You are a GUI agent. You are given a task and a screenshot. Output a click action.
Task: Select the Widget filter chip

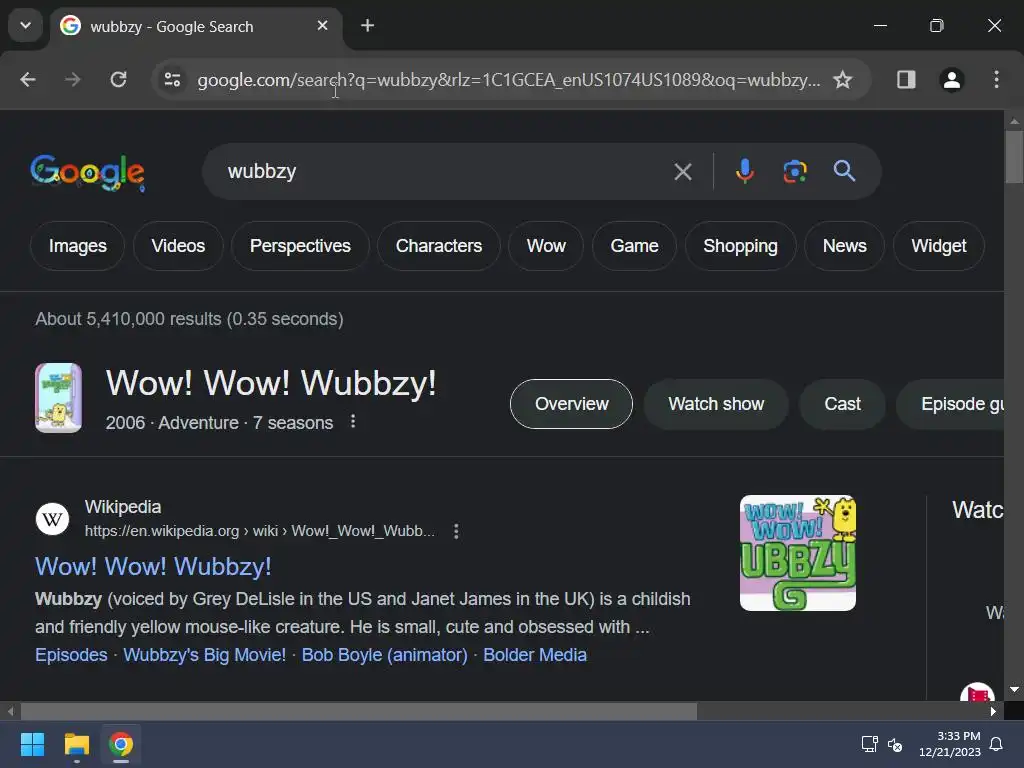pos(938,246)
